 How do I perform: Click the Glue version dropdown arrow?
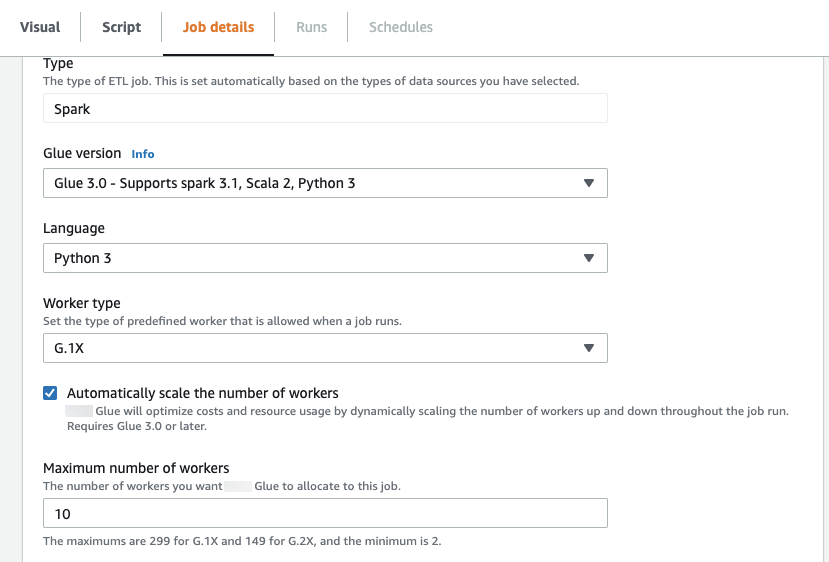pos(588,183)
